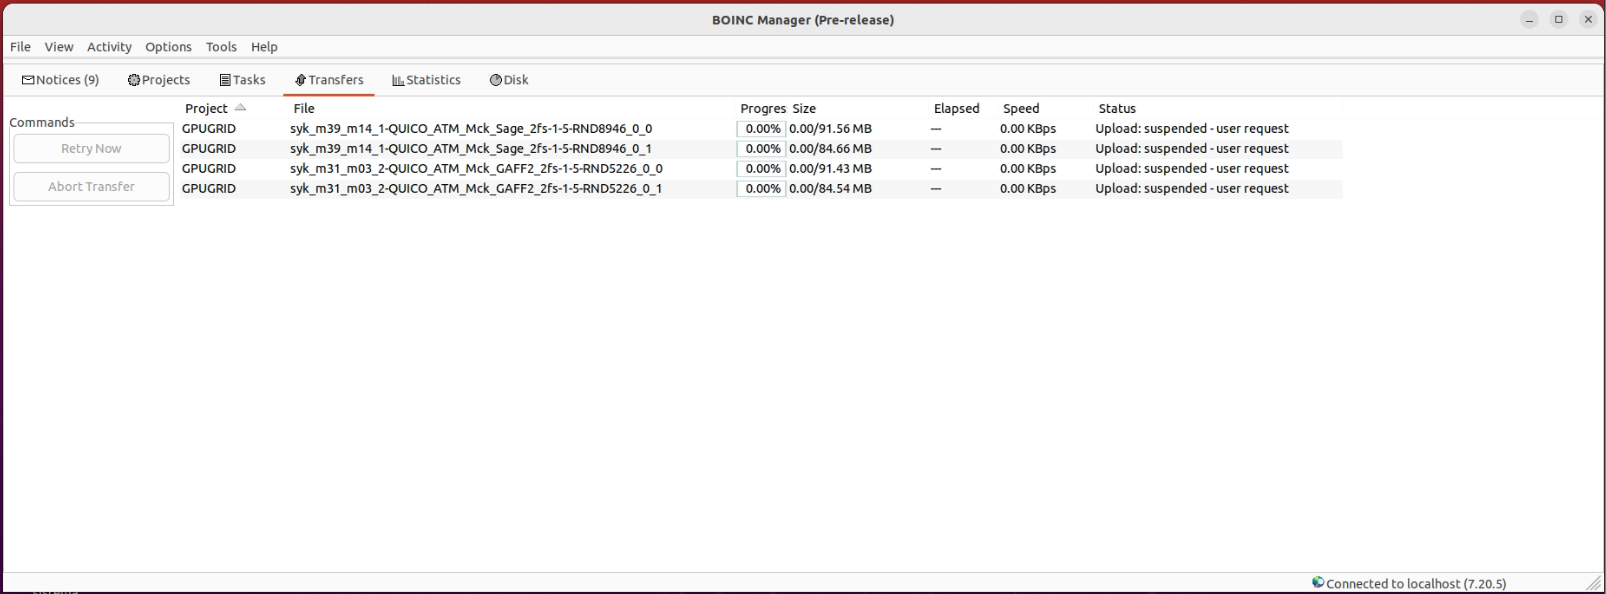Select the syk_m31_m03_2 RND5226_0_0 transfer row

(476, 169)
